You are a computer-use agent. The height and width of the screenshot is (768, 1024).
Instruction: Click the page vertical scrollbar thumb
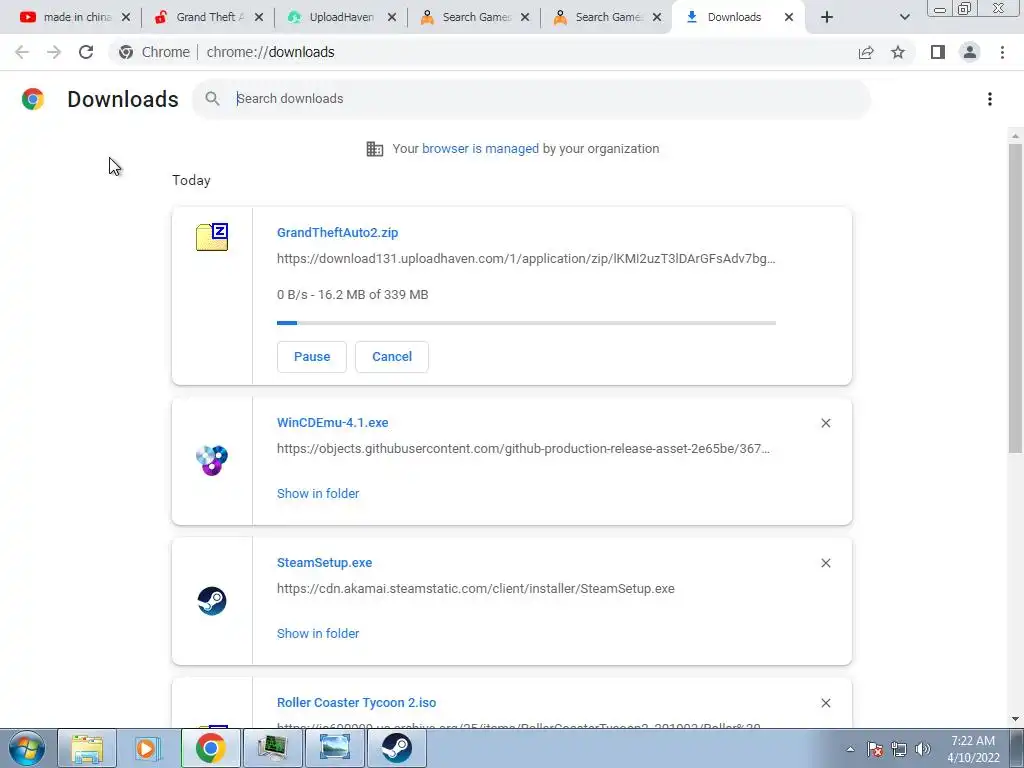pyautogui.click(x=1015, y=298)
